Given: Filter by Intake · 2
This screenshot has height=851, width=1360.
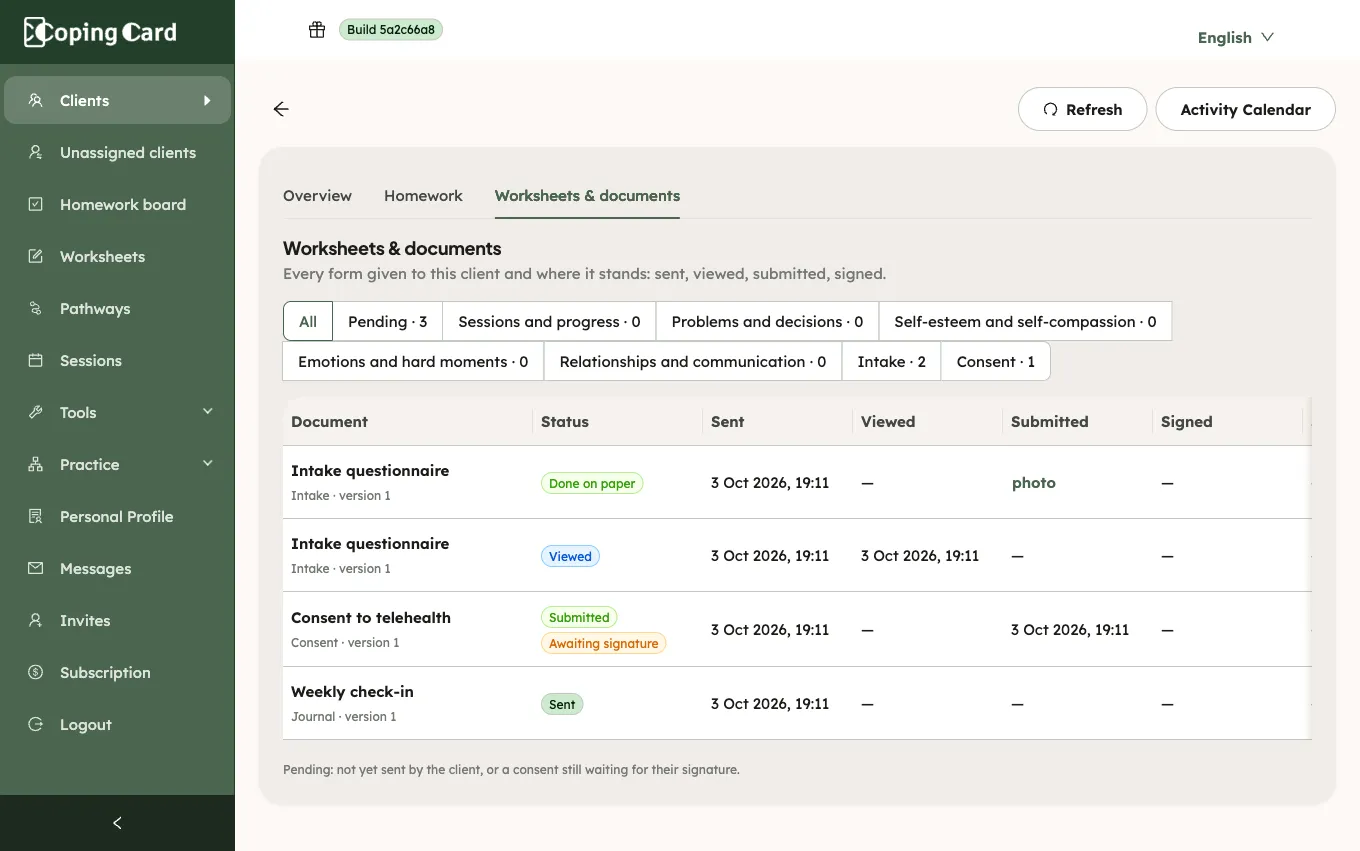Looking at the screenshot, I should point(891,361).
